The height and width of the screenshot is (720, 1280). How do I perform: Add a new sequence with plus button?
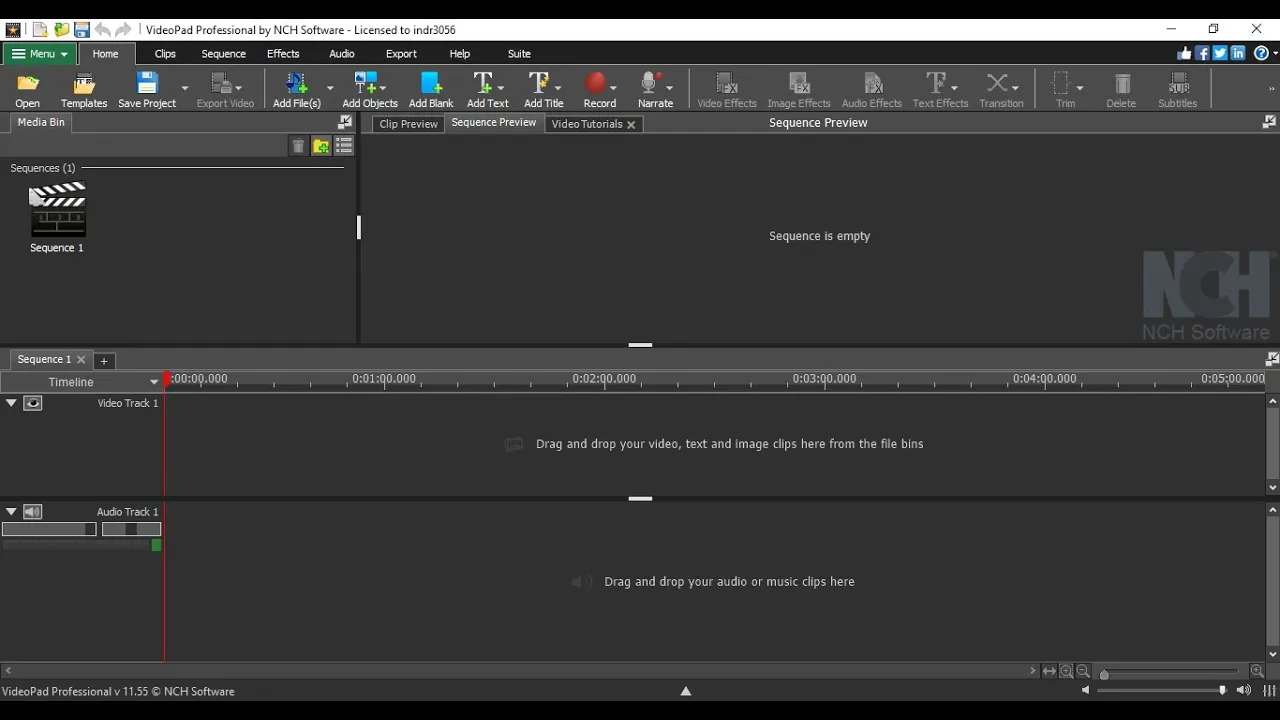[104, 361]
